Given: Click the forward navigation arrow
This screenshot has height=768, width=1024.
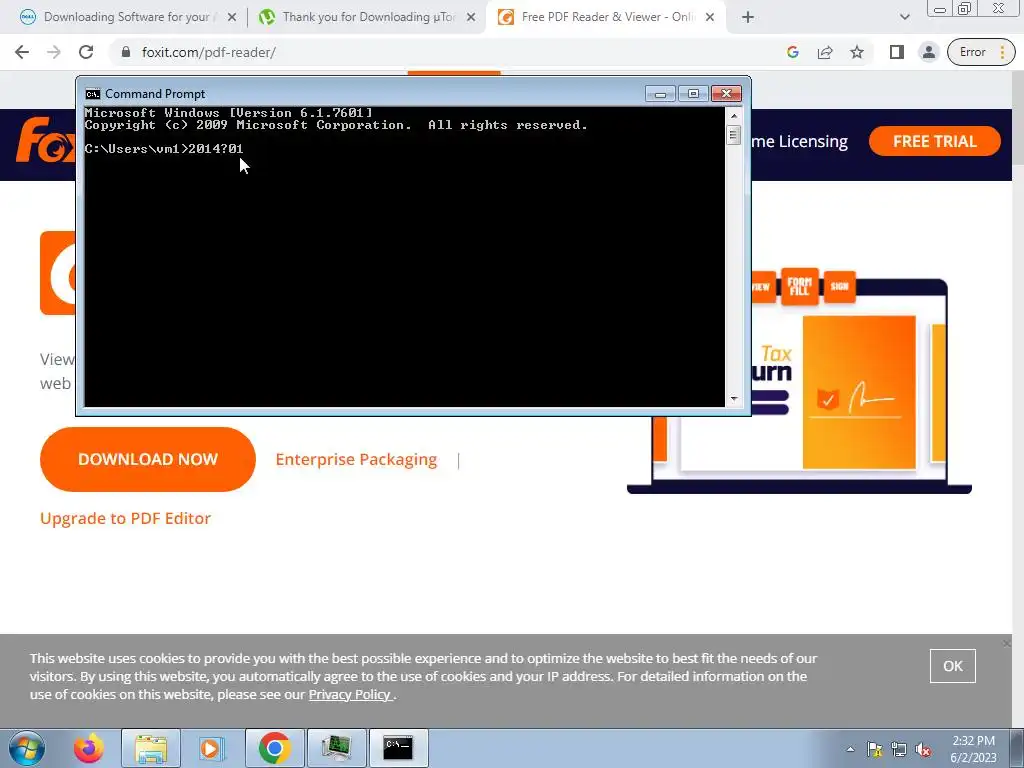Looking at the screenshot, I should (x=54, y=52).
